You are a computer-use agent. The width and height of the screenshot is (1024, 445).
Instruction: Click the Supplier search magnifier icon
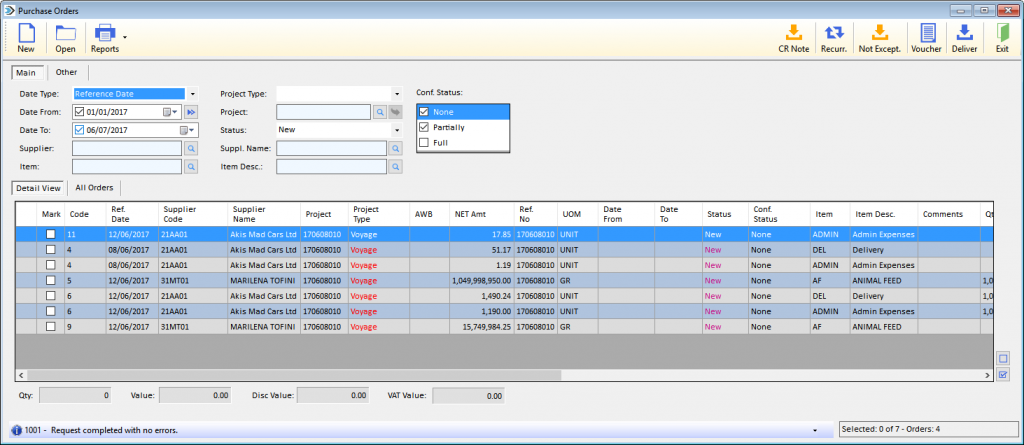[x=191, y=149]
